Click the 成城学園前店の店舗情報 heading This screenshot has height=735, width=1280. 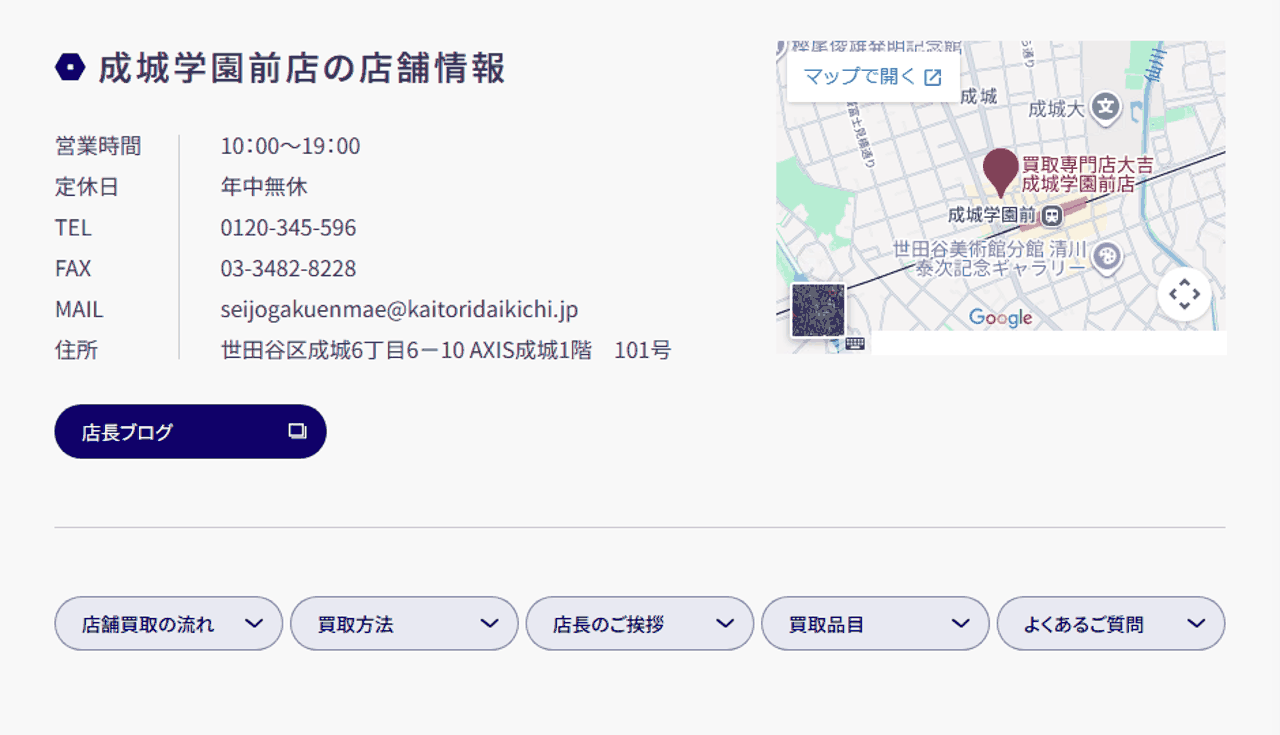pyautogui.click(x=302, y=68)
